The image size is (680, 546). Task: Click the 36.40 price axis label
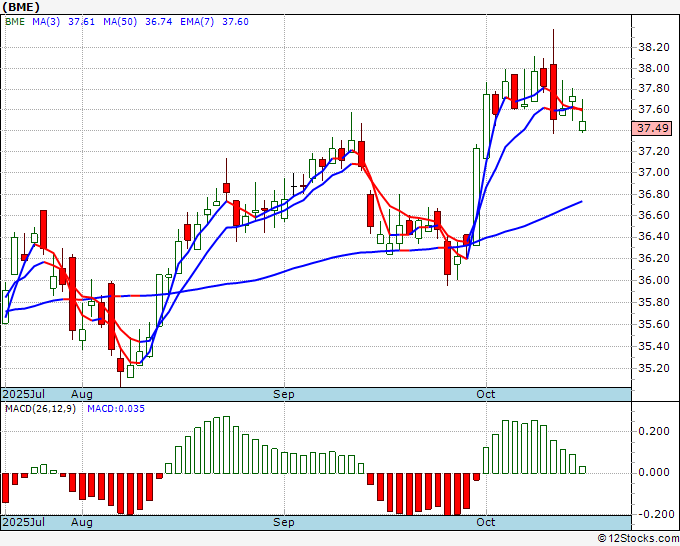(654, 236)
